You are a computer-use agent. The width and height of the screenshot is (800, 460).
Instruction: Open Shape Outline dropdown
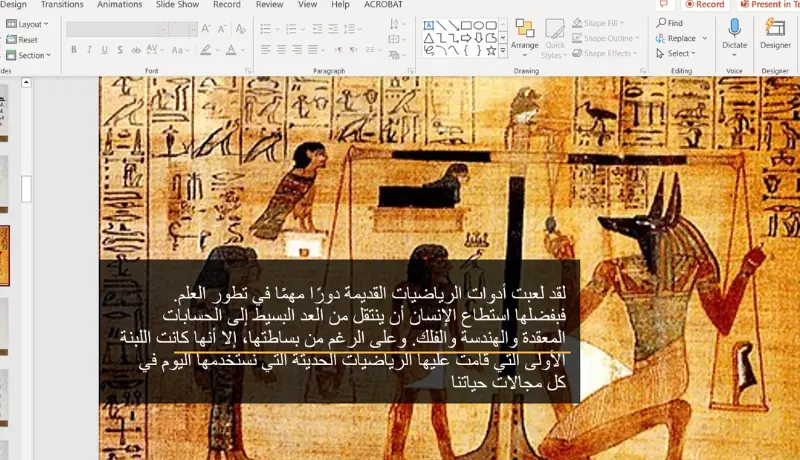pyautogui.click(x=606, y=38)
